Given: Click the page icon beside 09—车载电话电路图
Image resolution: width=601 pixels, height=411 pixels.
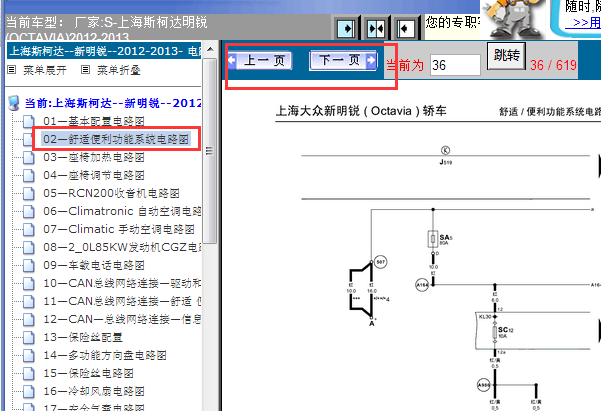Looking at the screenshot, I should 29,265.
